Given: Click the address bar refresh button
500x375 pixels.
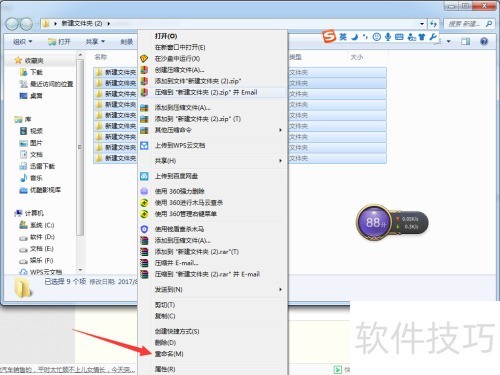Looking at the screenshot, I should pos(433,24).
